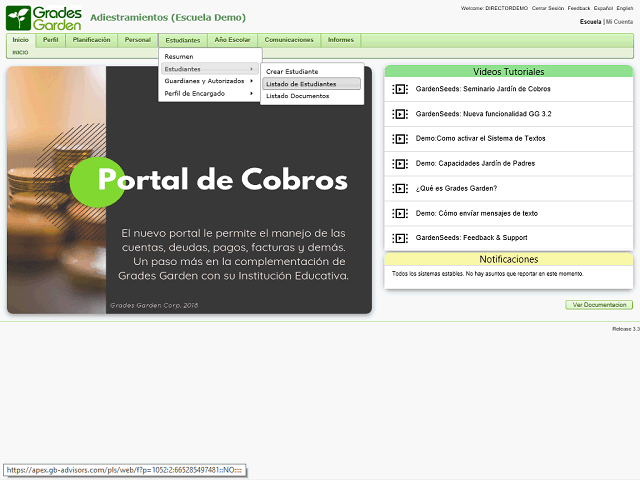Open the Estudiantes tab
Viewport: 640px width, 480px height.
tap(183, 40)
